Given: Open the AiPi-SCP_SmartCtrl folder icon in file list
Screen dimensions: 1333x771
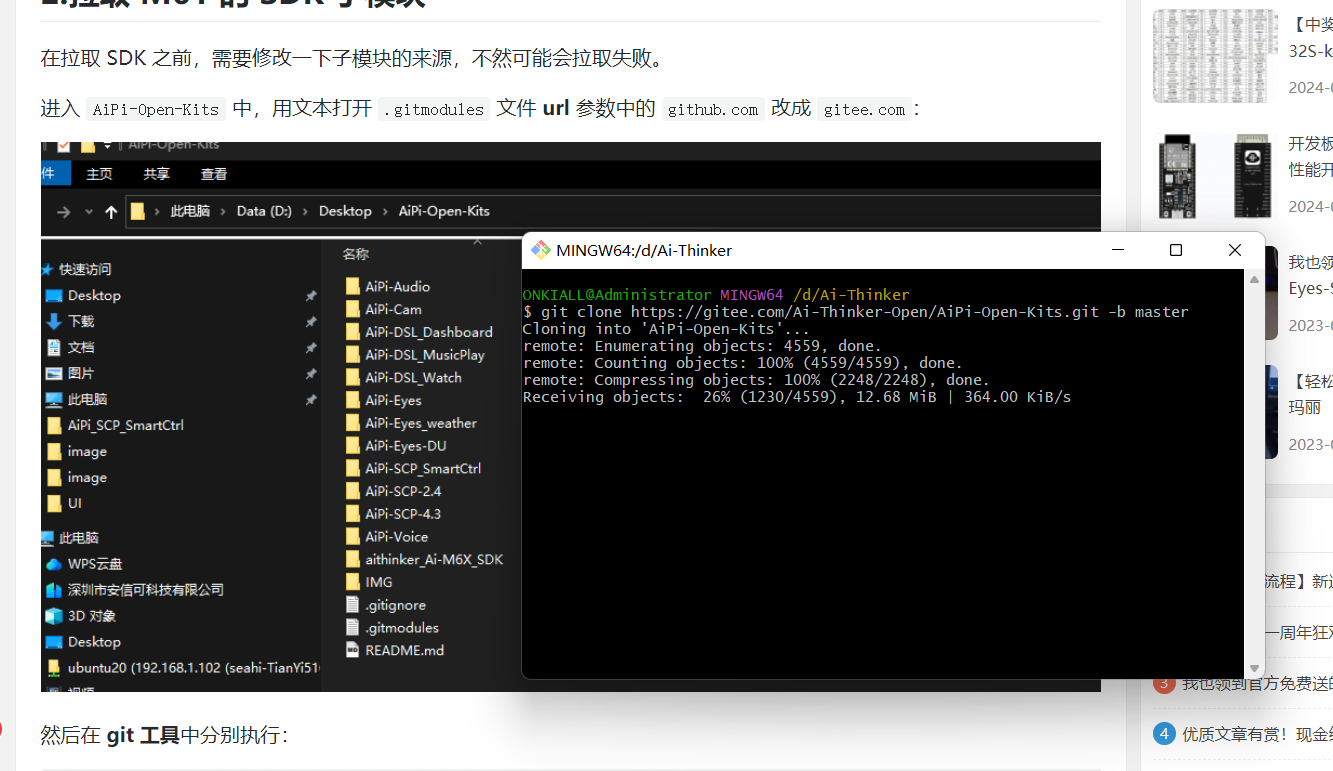Looking at the screenshot, I should [352, 468].
